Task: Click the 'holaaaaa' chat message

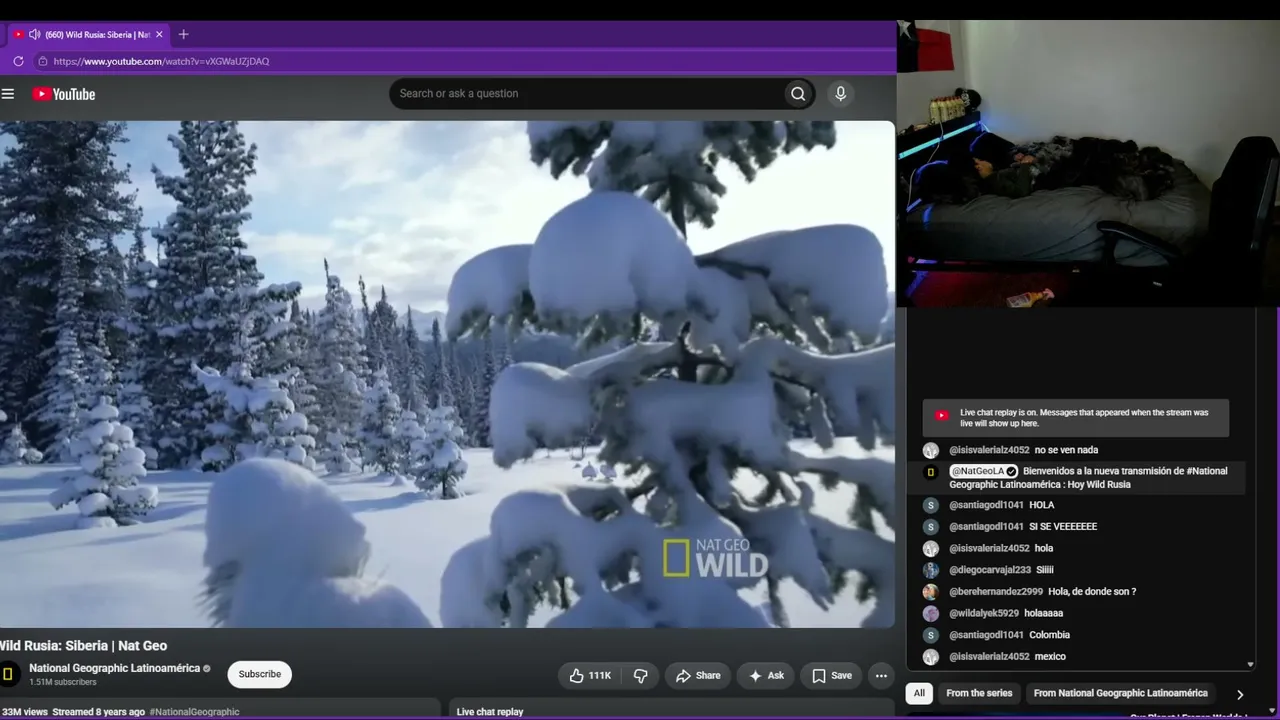Action: point(1043,613)
